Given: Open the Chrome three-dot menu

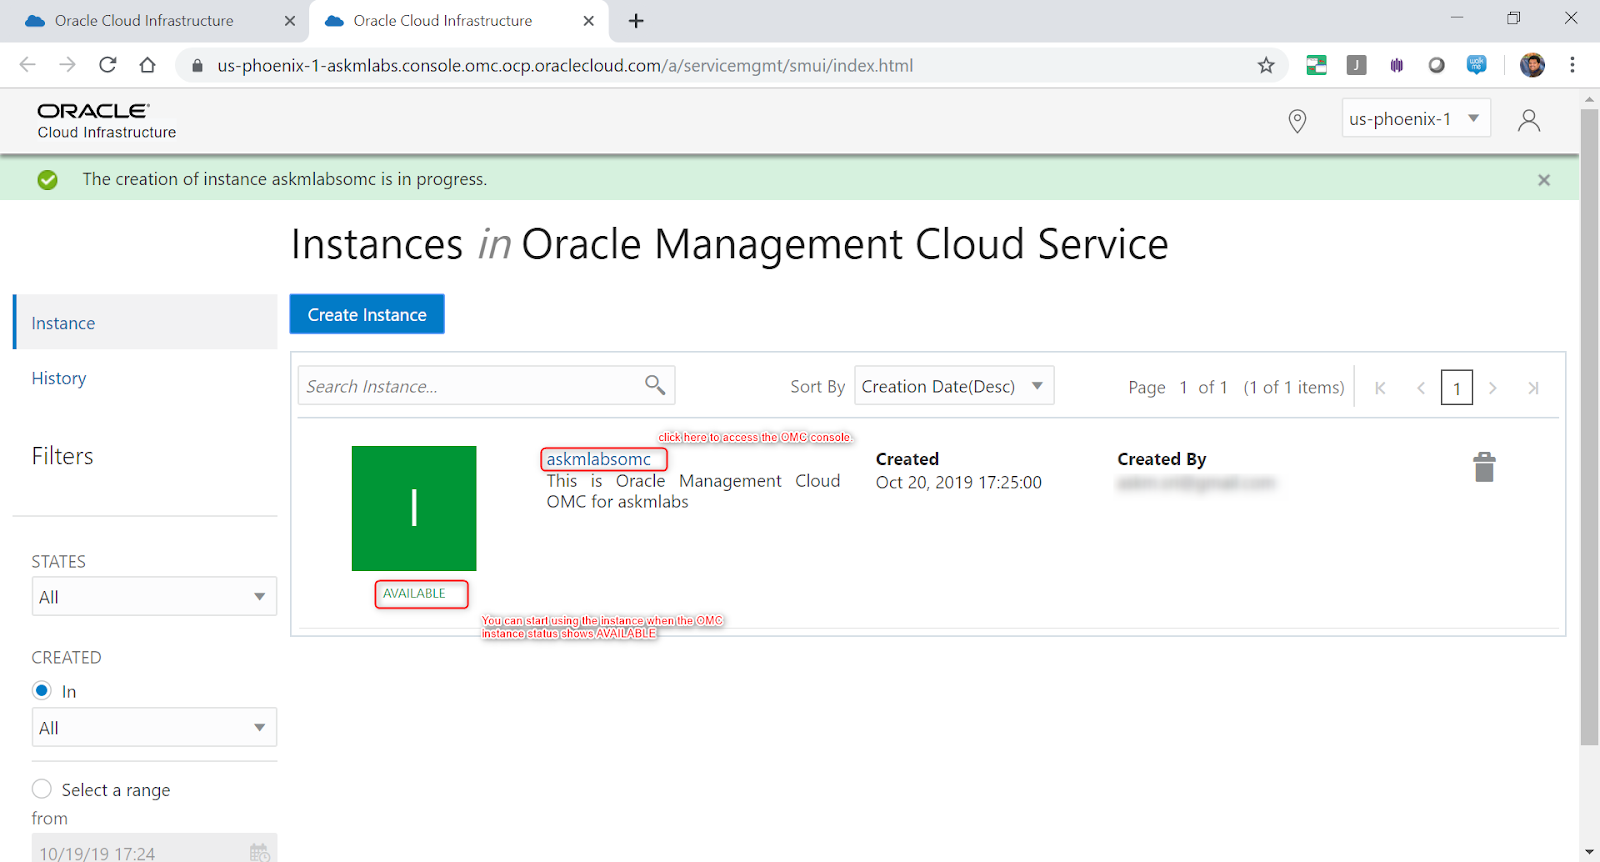Looking at the screenshot, I should click(1572, 65).
